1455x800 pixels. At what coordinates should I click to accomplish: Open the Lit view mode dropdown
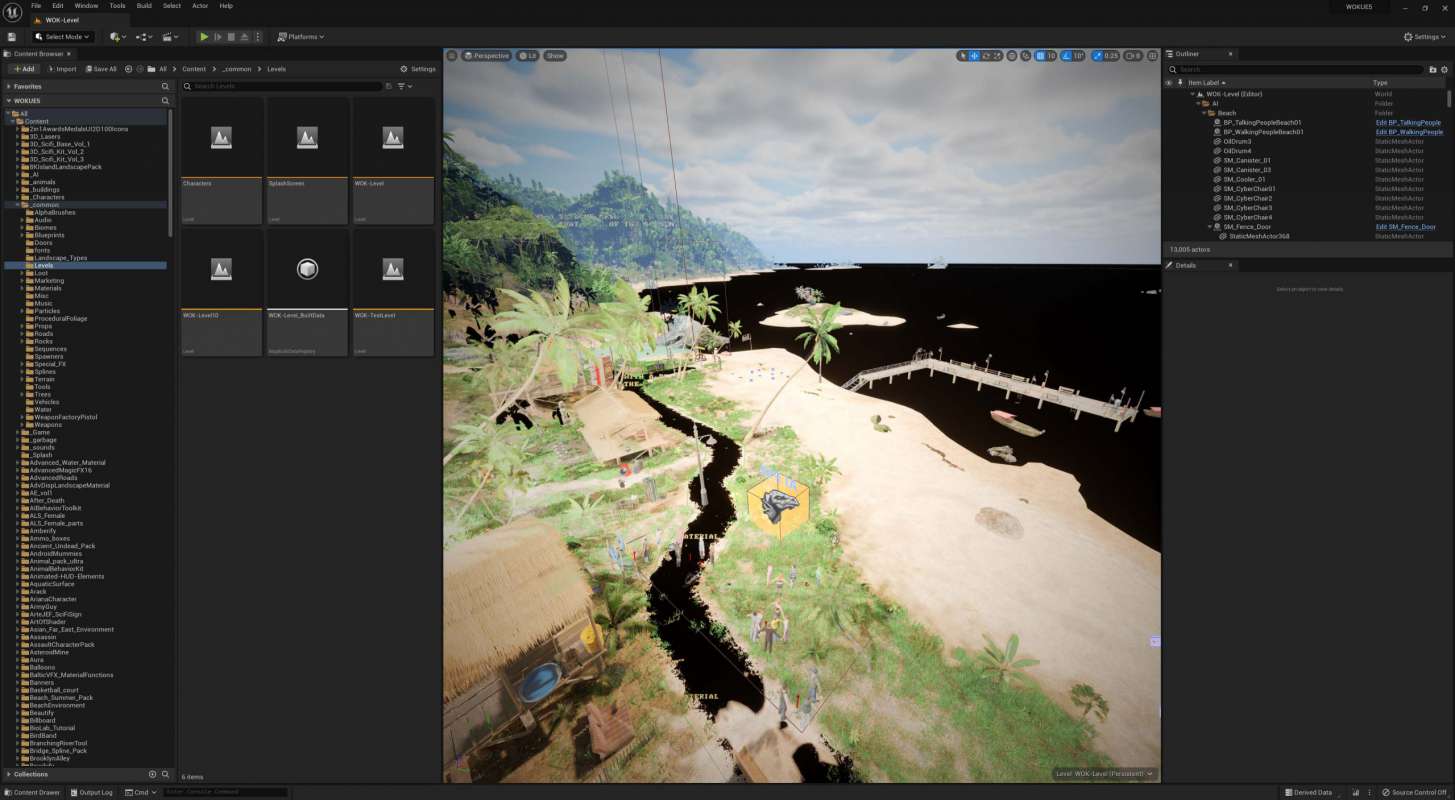click(528, 56)
